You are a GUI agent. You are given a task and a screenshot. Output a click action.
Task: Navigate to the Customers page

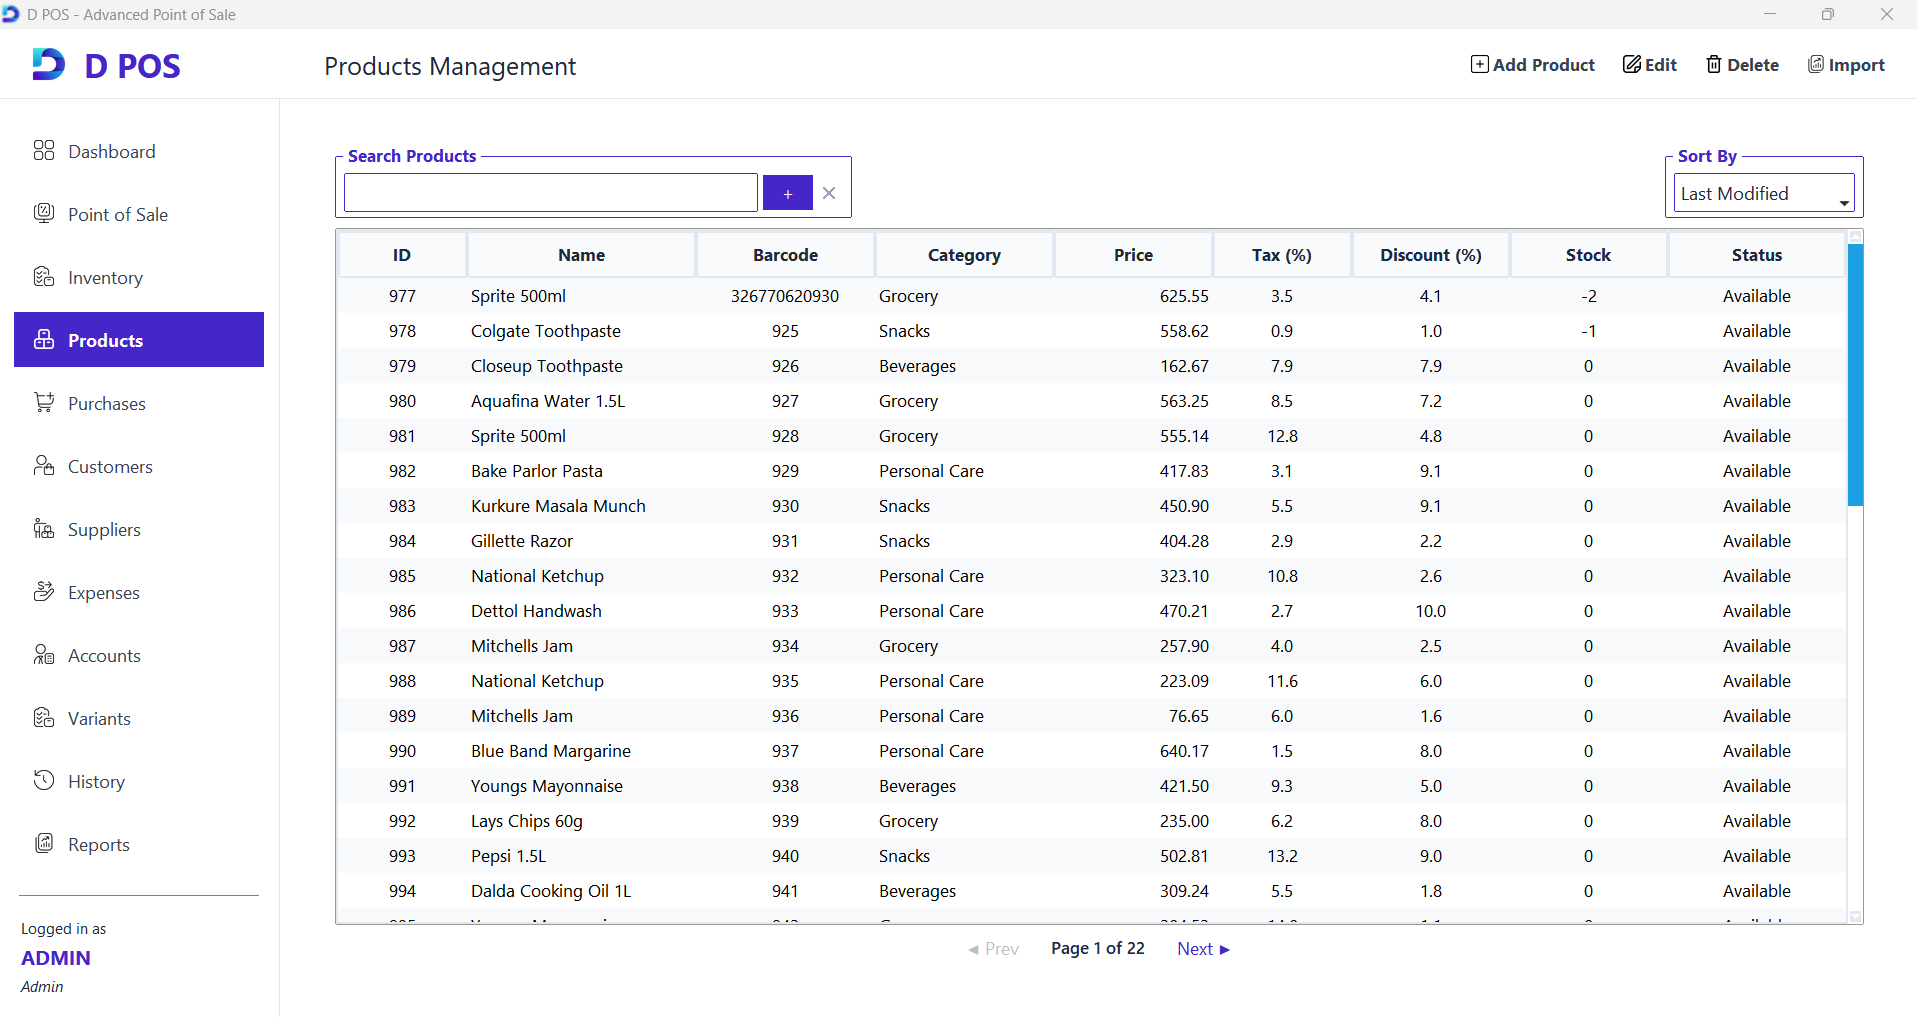click(x=139, y=466)
